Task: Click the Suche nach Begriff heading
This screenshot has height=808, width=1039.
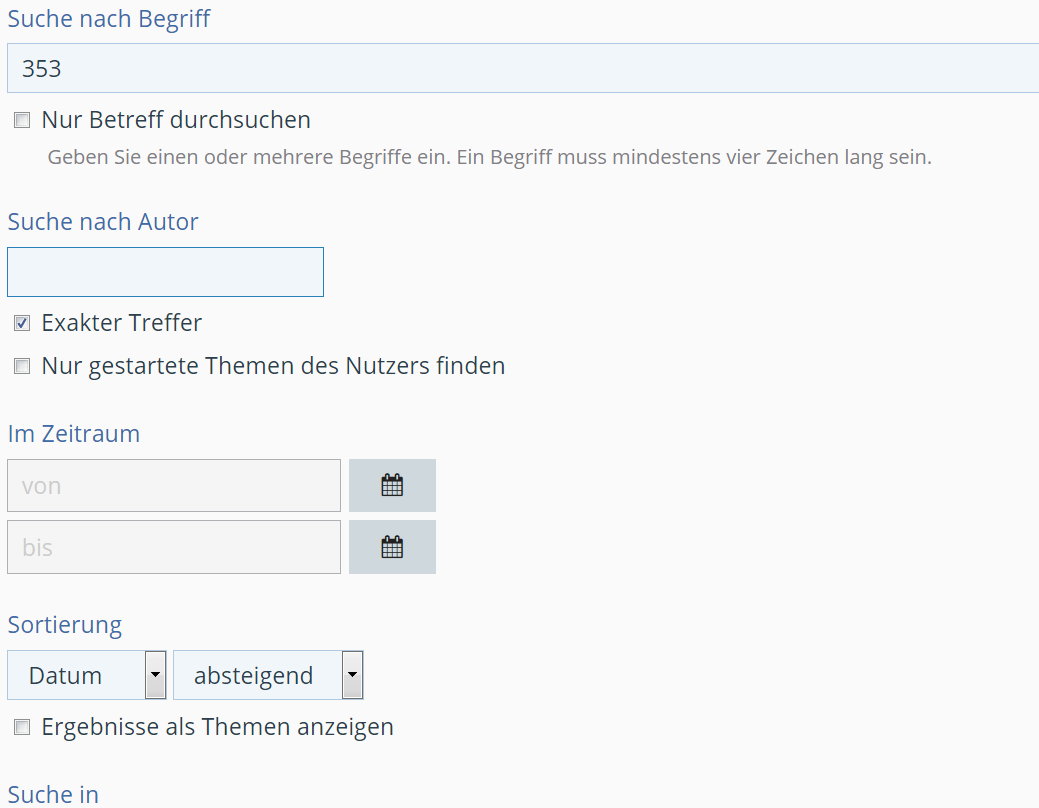Action: point(109,19)
